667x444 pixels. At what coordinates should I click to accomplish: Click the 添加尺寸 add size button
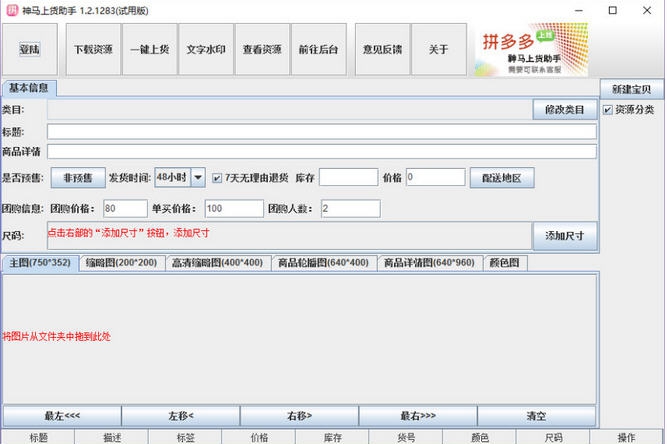pos(564,236)
